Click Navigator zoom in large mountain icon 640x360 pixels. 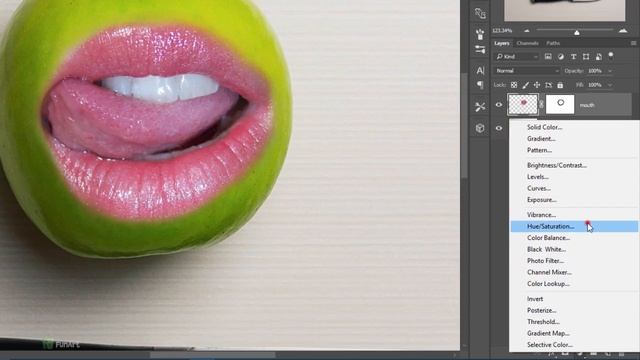[623, 31]
